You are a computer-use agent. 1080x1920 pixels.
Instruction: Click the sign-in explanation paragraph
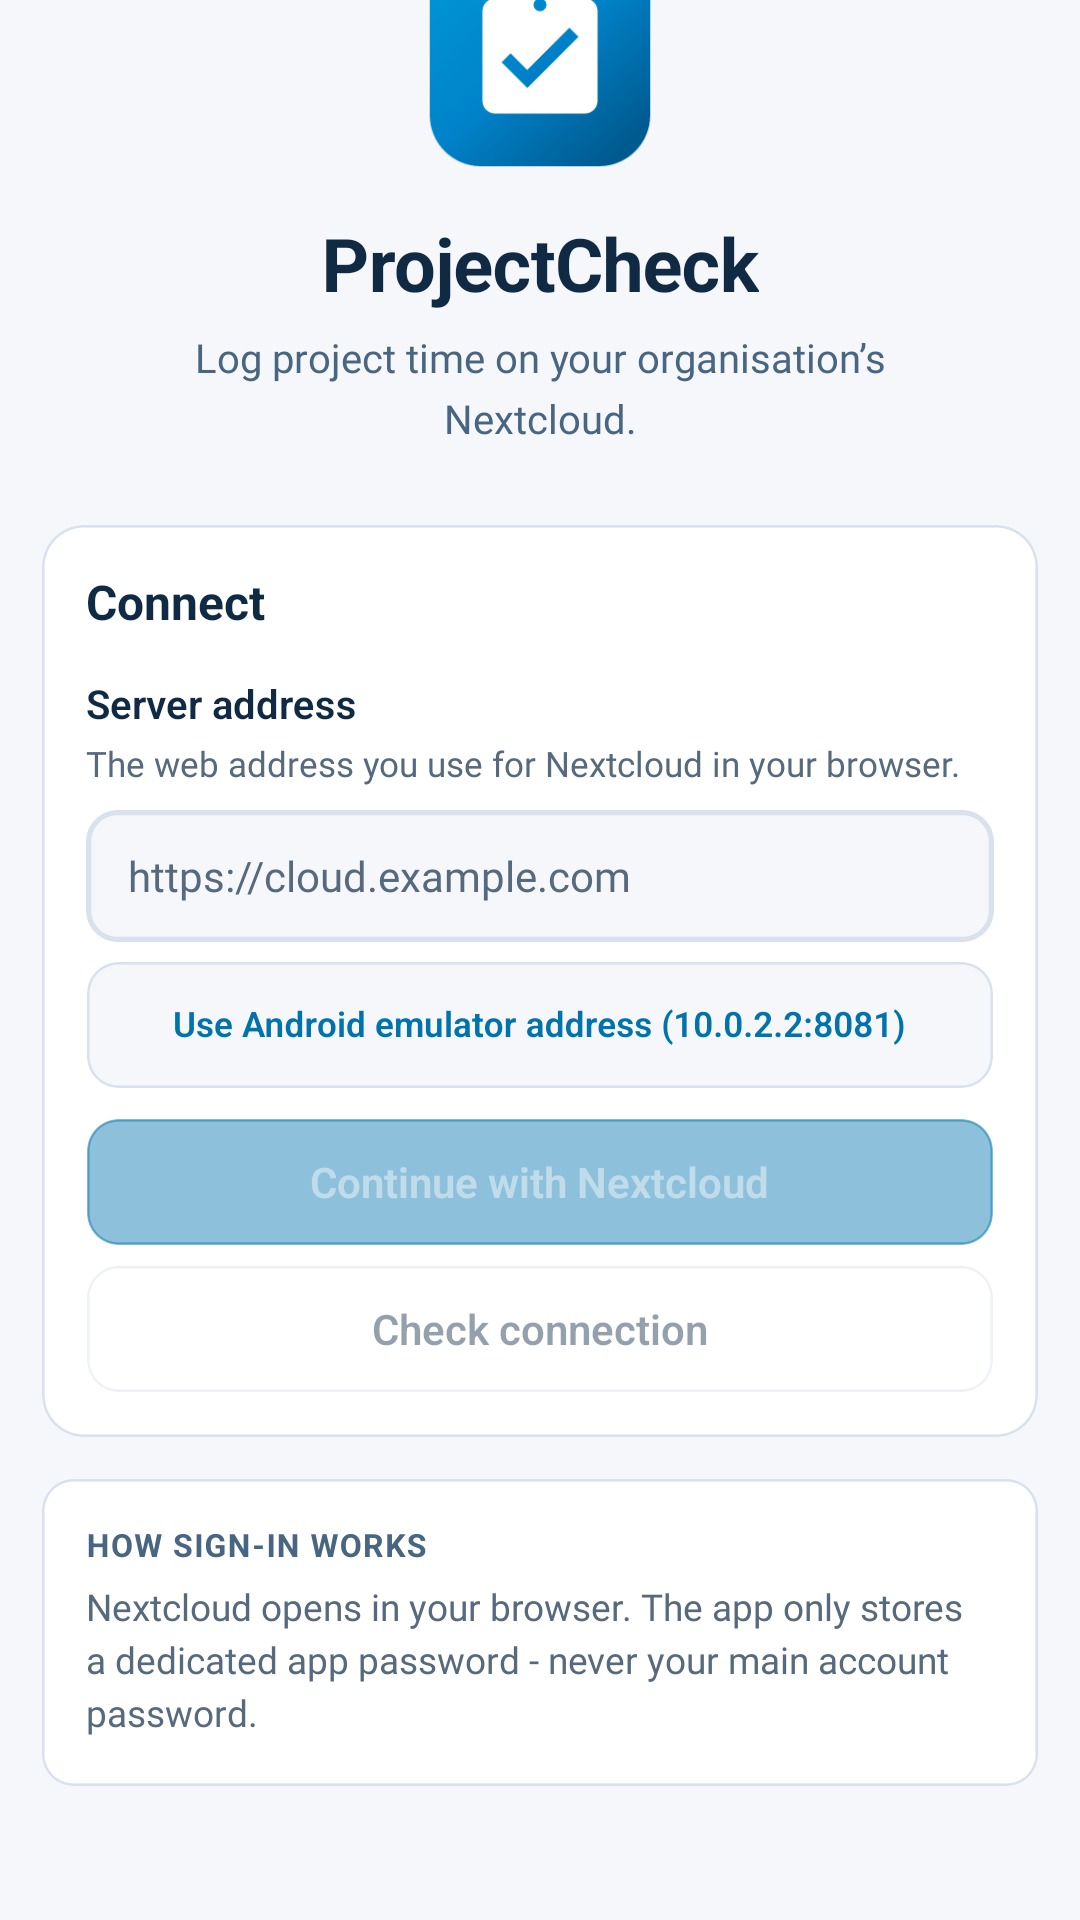[x=525, y=1661]
